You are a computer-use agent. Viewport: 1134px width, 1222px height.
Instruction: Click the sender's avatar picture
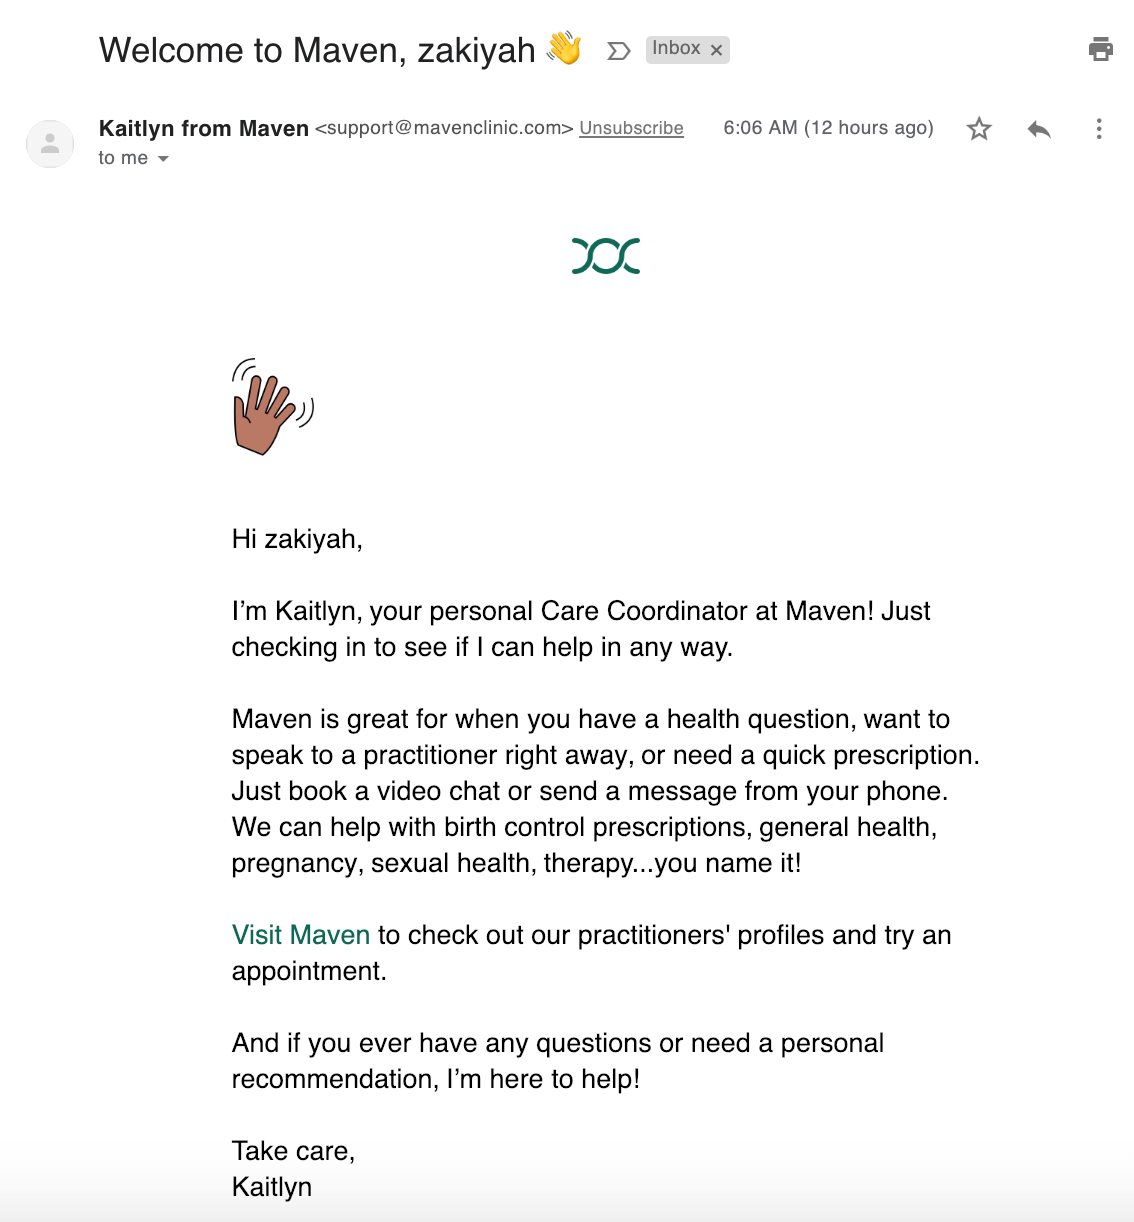coord(50,144)
